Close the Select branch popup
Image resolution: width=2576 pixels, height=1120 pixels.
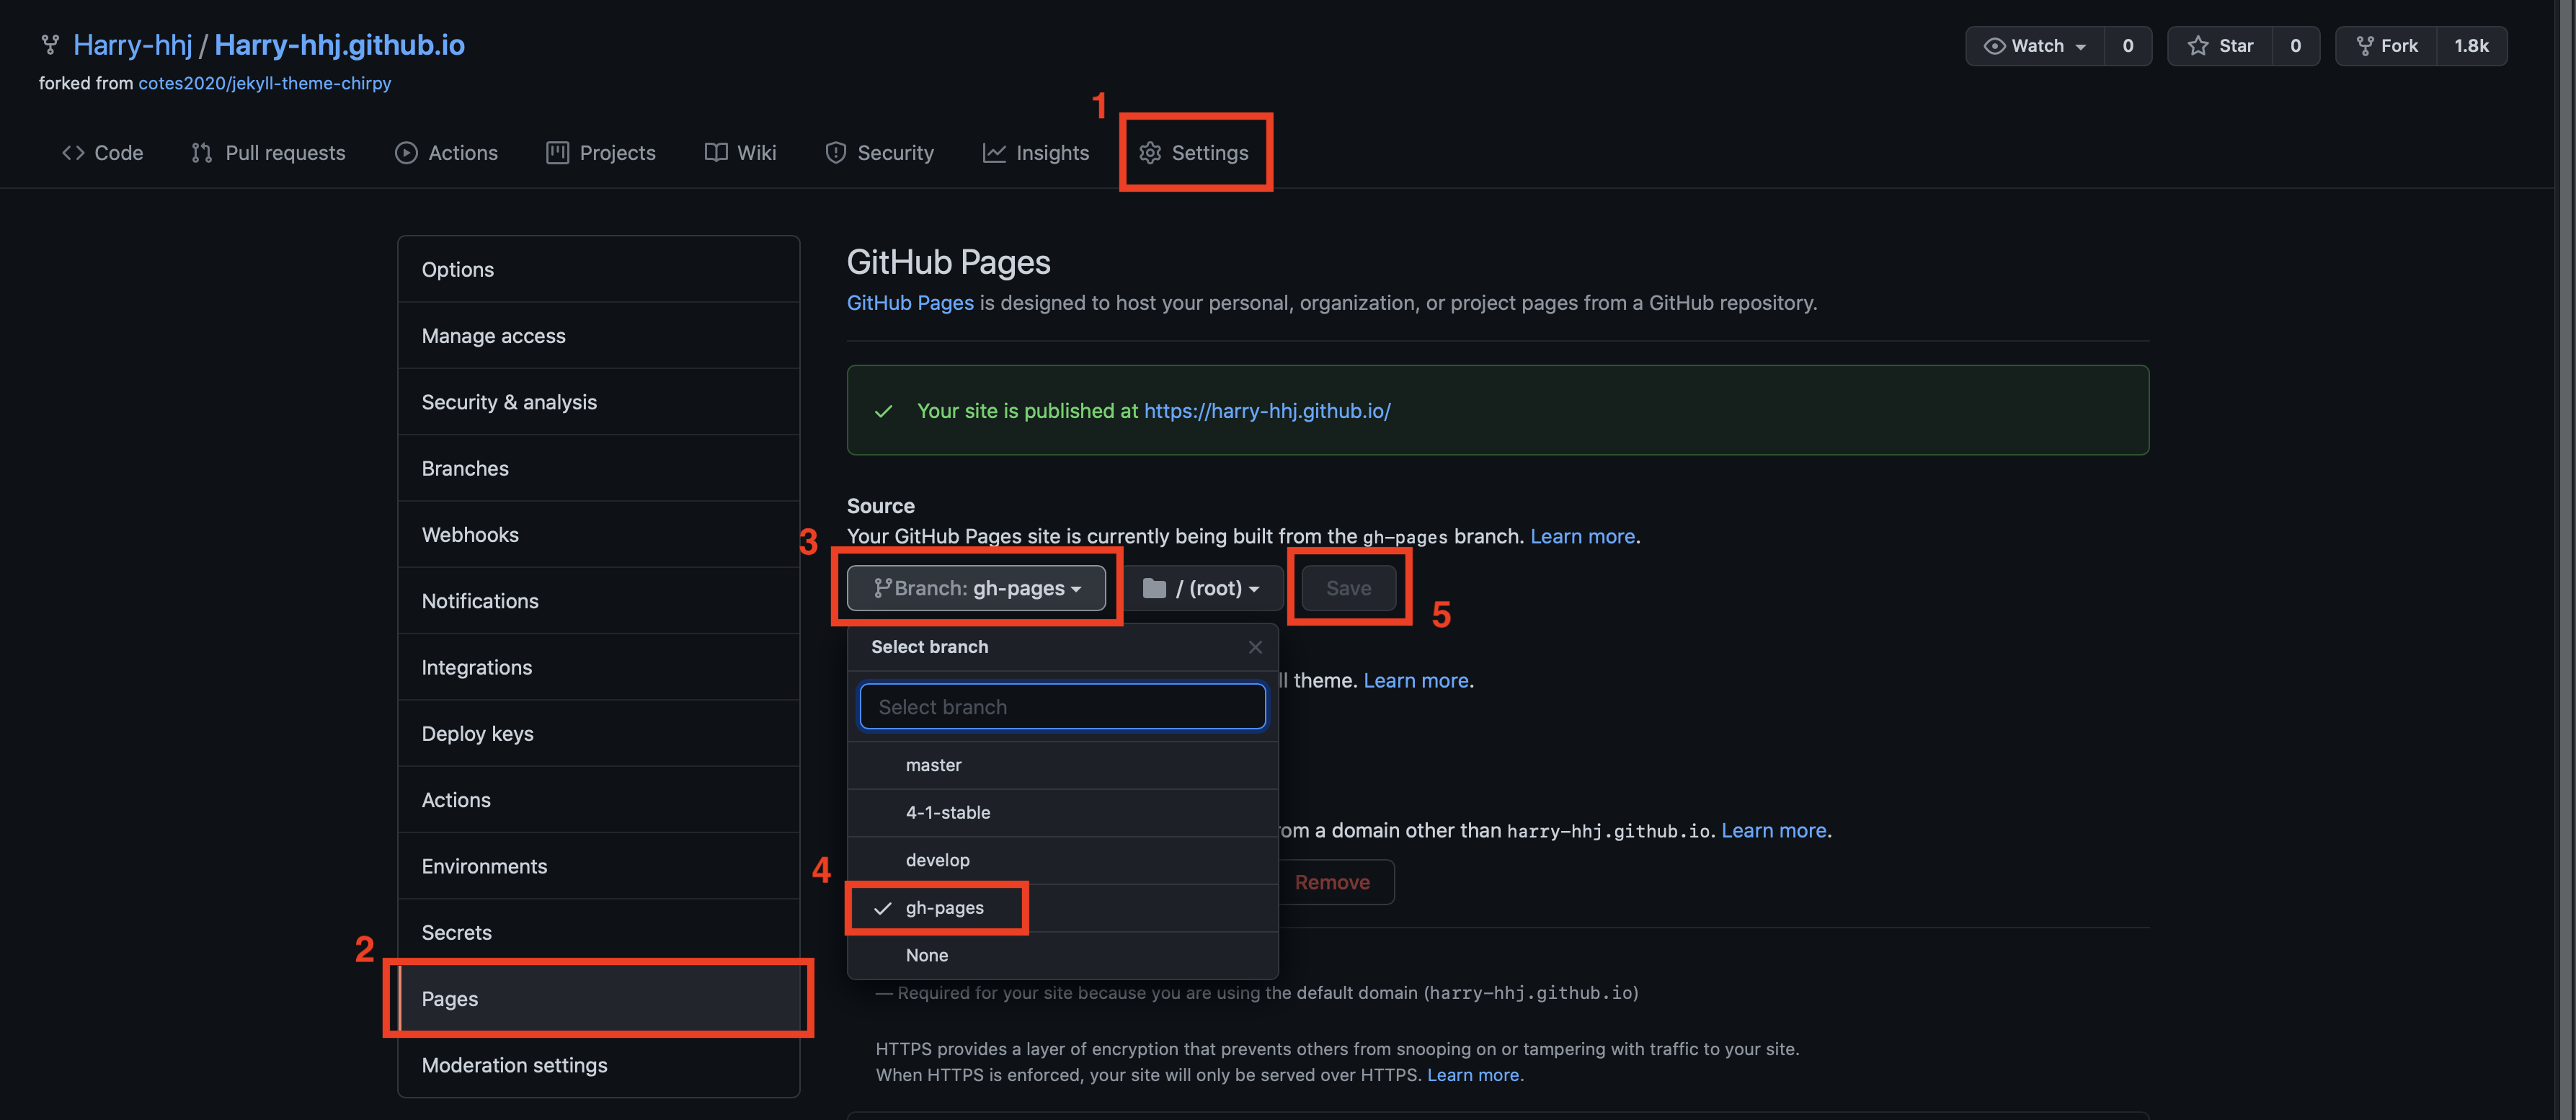[1255, 647]
